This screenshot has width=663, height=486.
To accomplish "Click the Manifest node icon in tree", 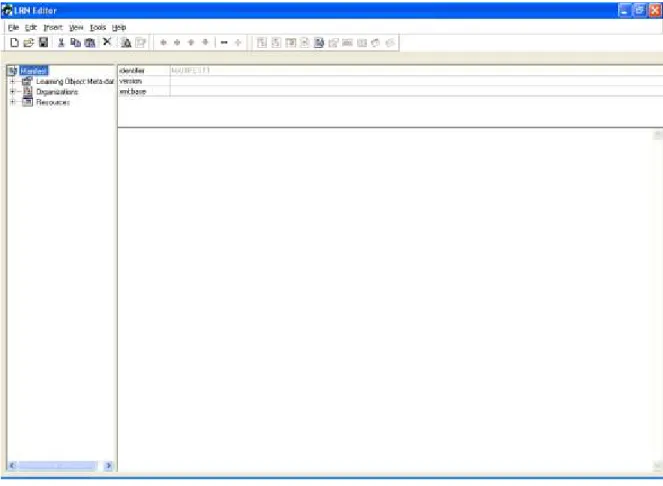I will pyautogui.click(x=12, y=71).
